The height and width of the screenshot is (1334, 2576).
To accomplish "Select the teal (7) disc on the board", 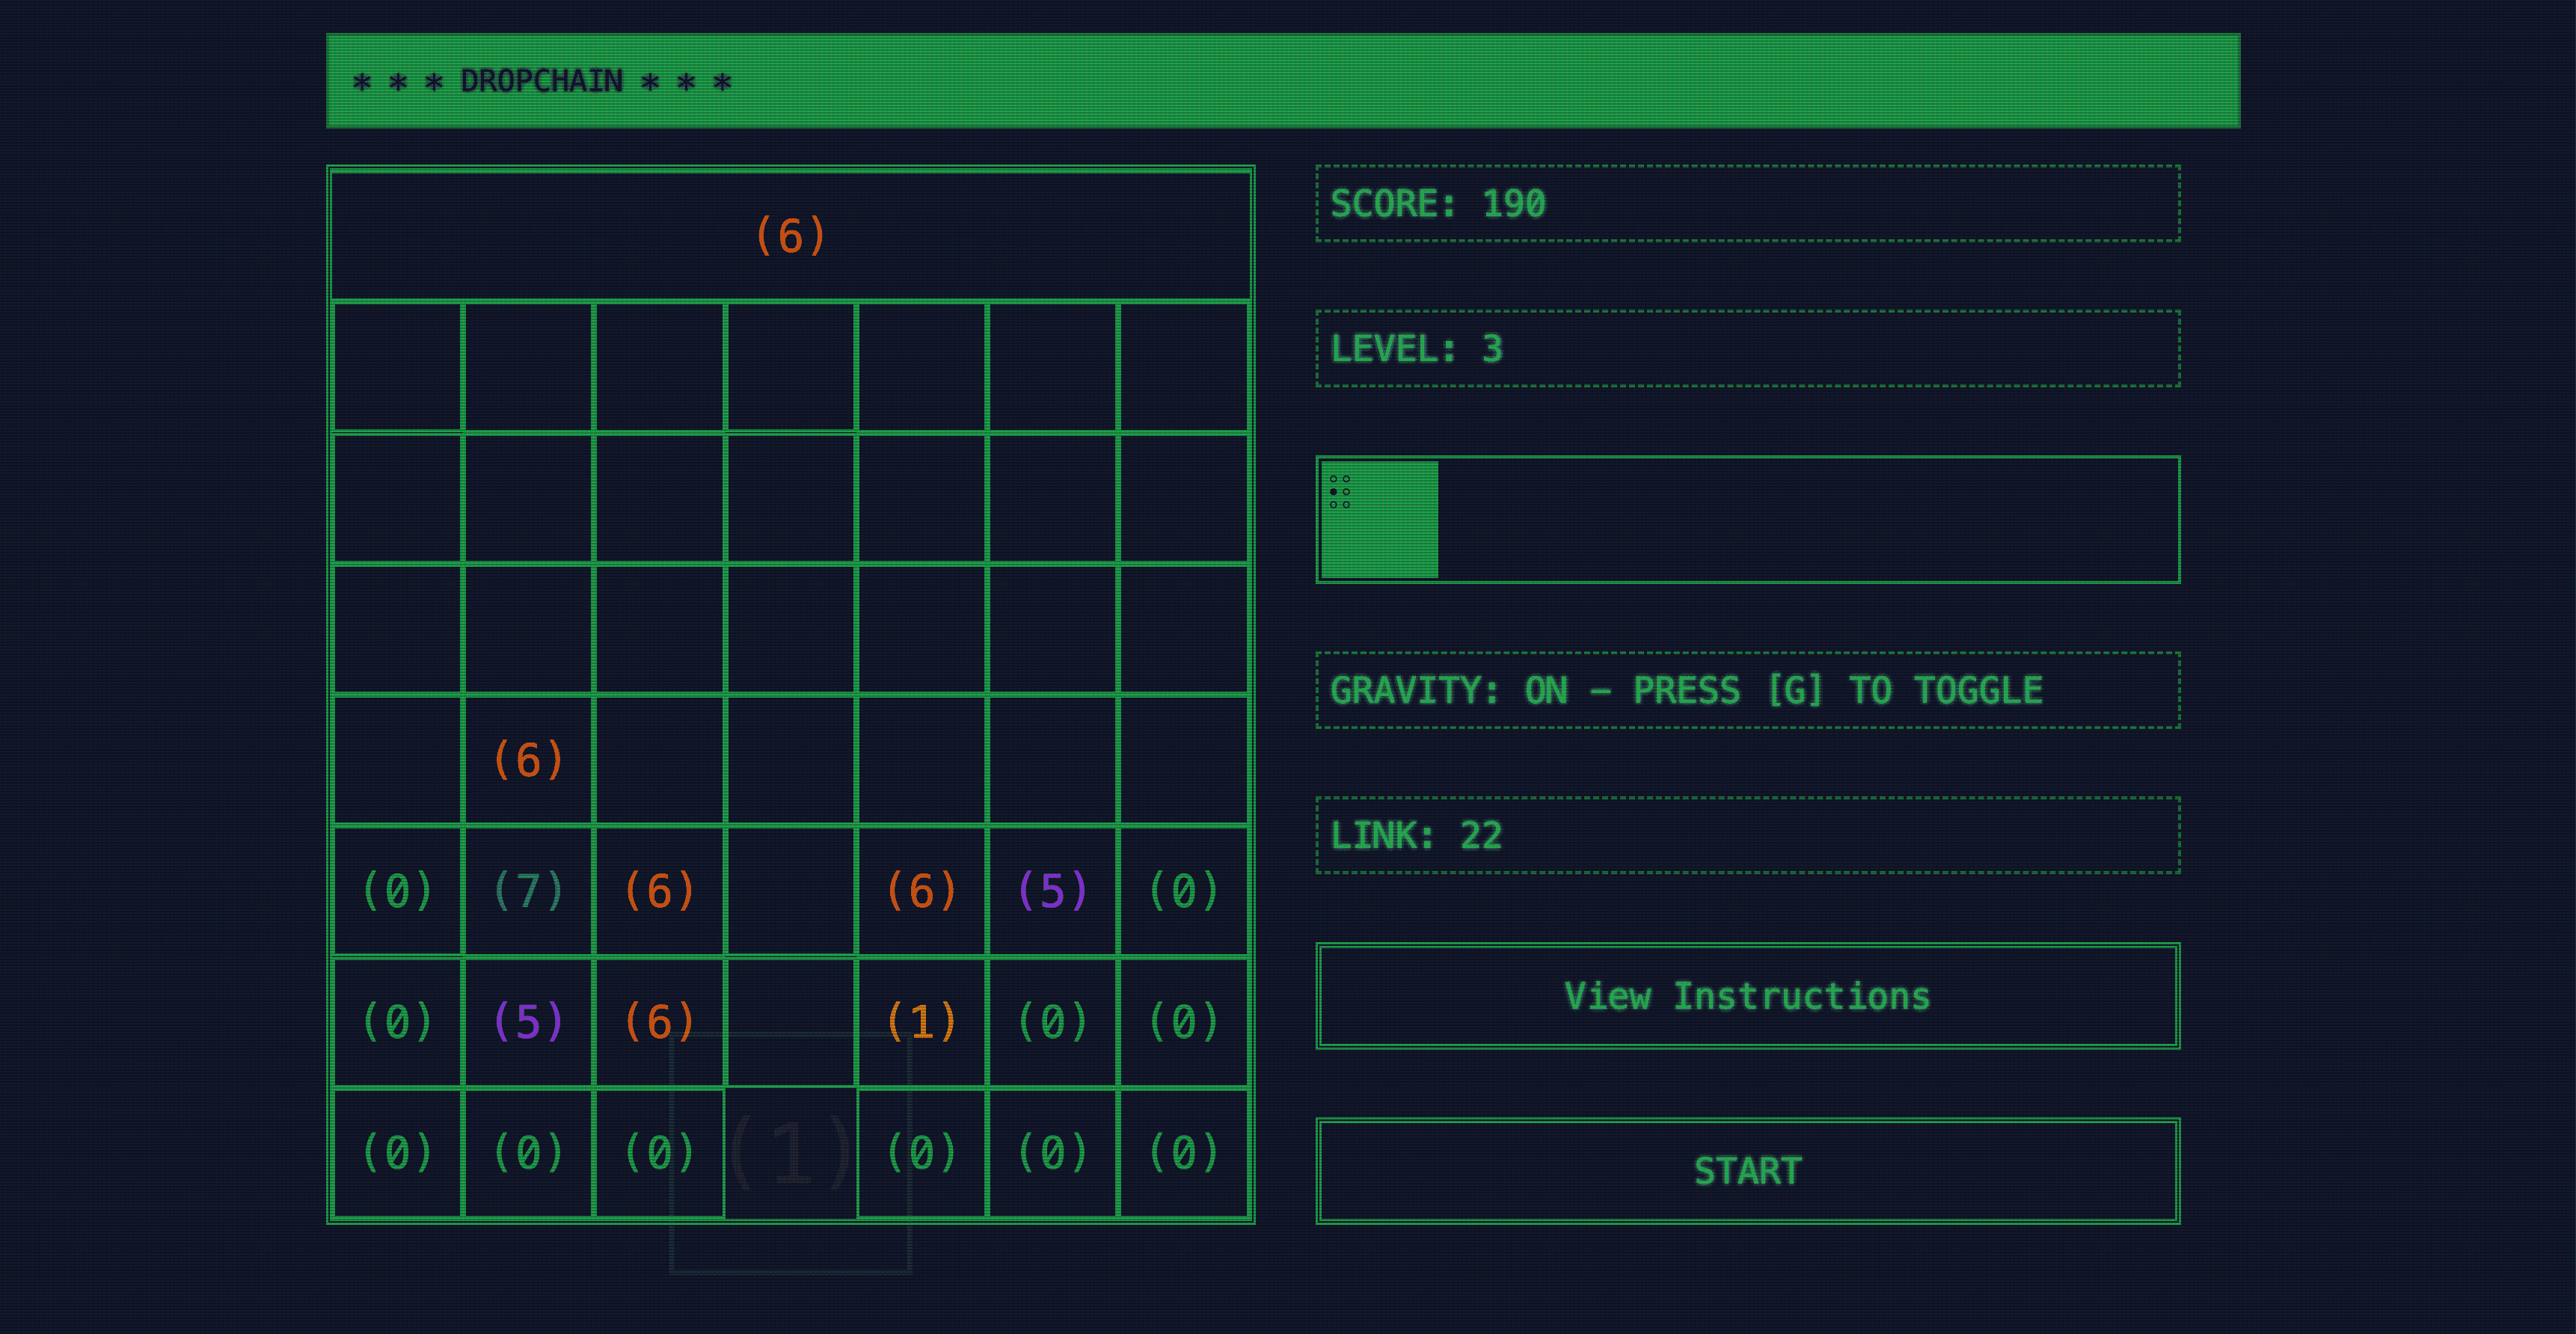I will pyautogui.click(x=528, y=891).
